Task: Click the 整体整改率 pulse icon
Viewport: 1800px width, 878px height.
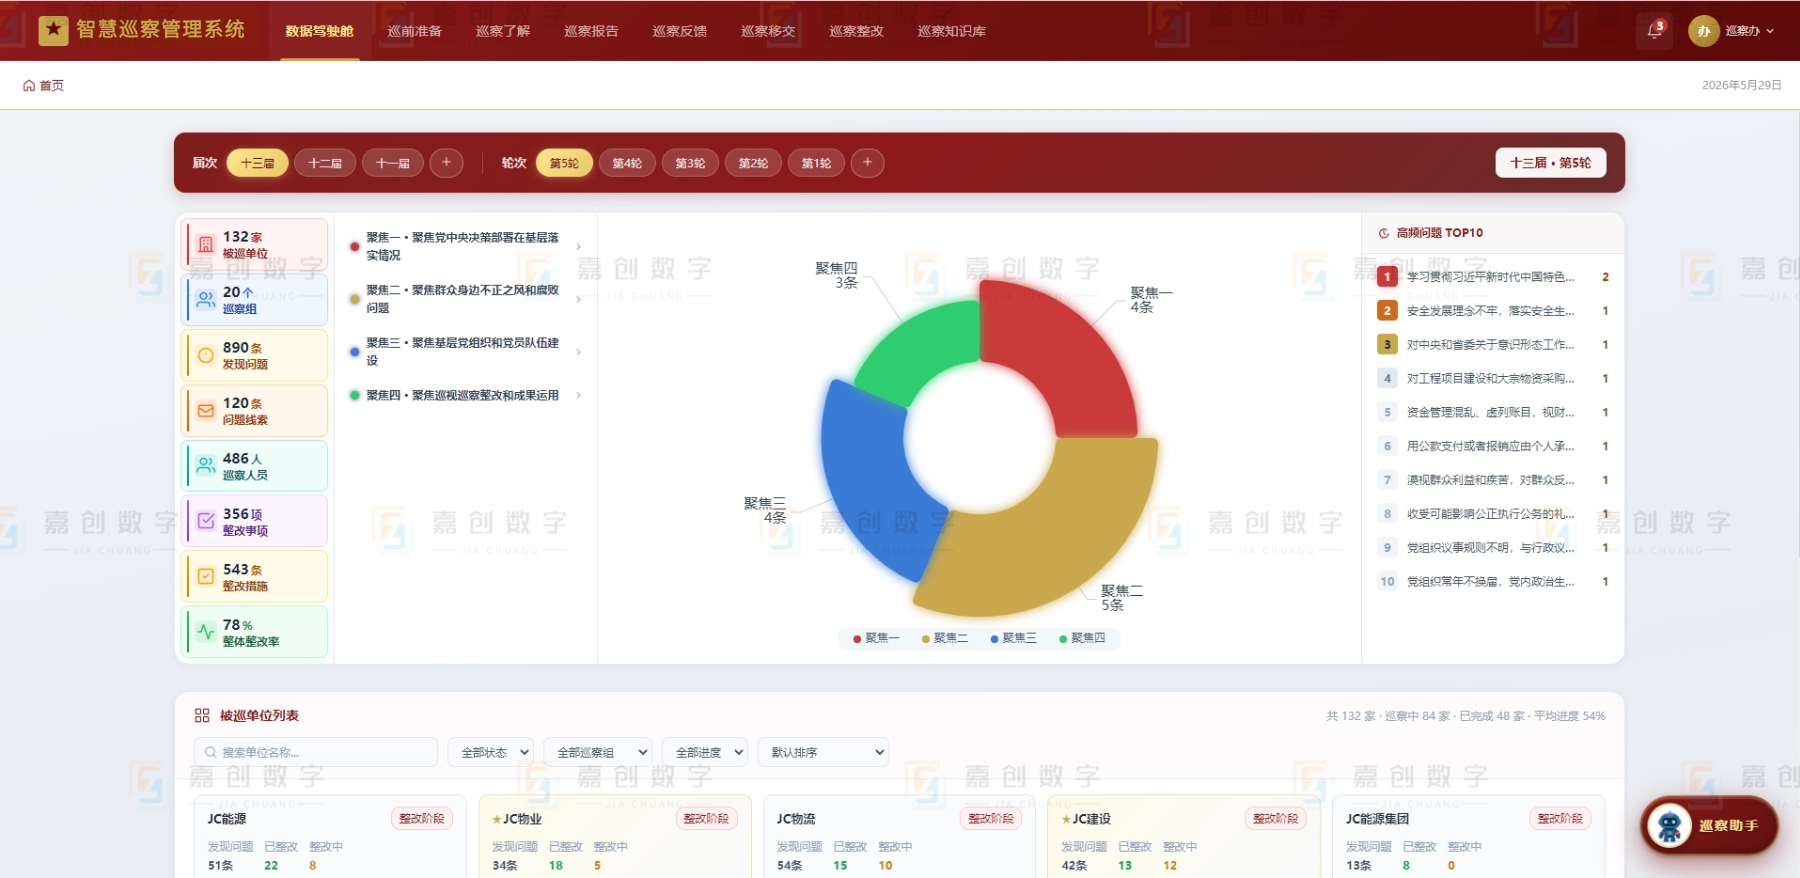Action: click(x=206, y=632)
